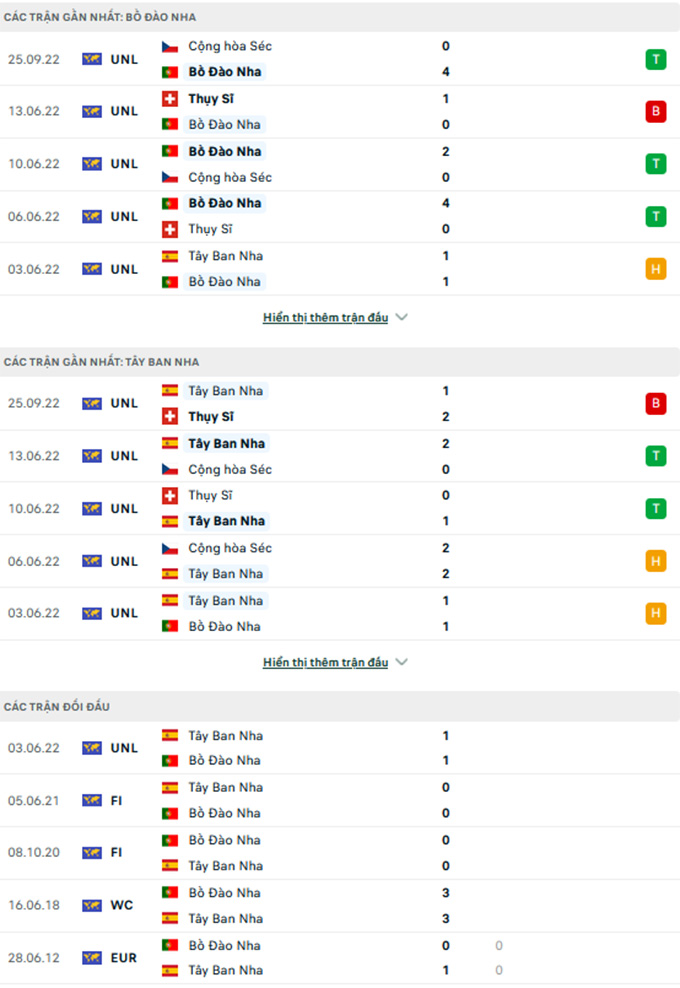This screenshot has width=680, height=988.
Task: Click Cộng hòa Séc team name in the 10.06.22 match
Action: pos(230,177)
